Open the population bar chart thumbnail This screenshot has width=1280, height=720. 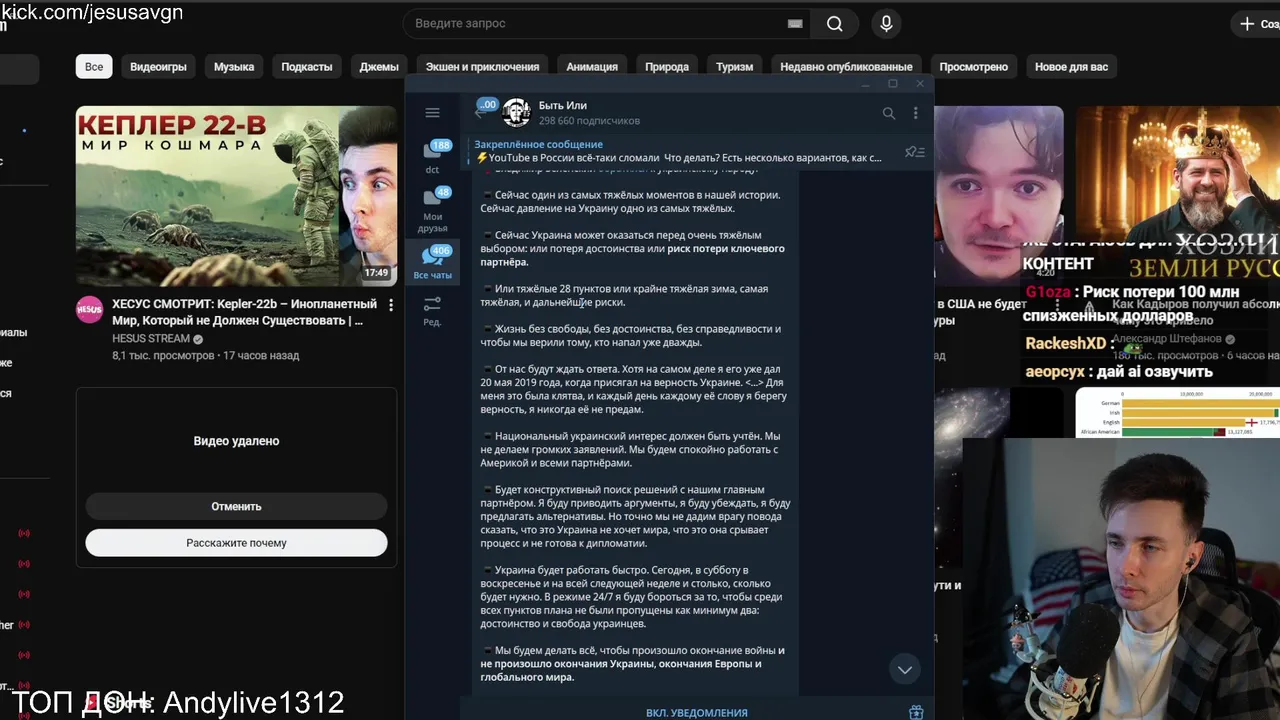[1178, 412]
